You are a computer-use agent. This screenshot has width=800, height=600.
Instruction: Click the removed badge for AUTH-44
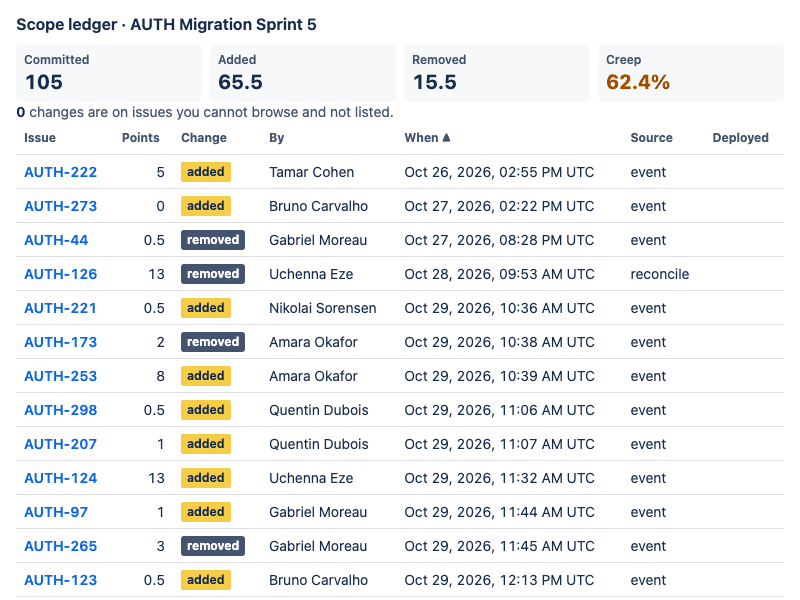point(213,240)
